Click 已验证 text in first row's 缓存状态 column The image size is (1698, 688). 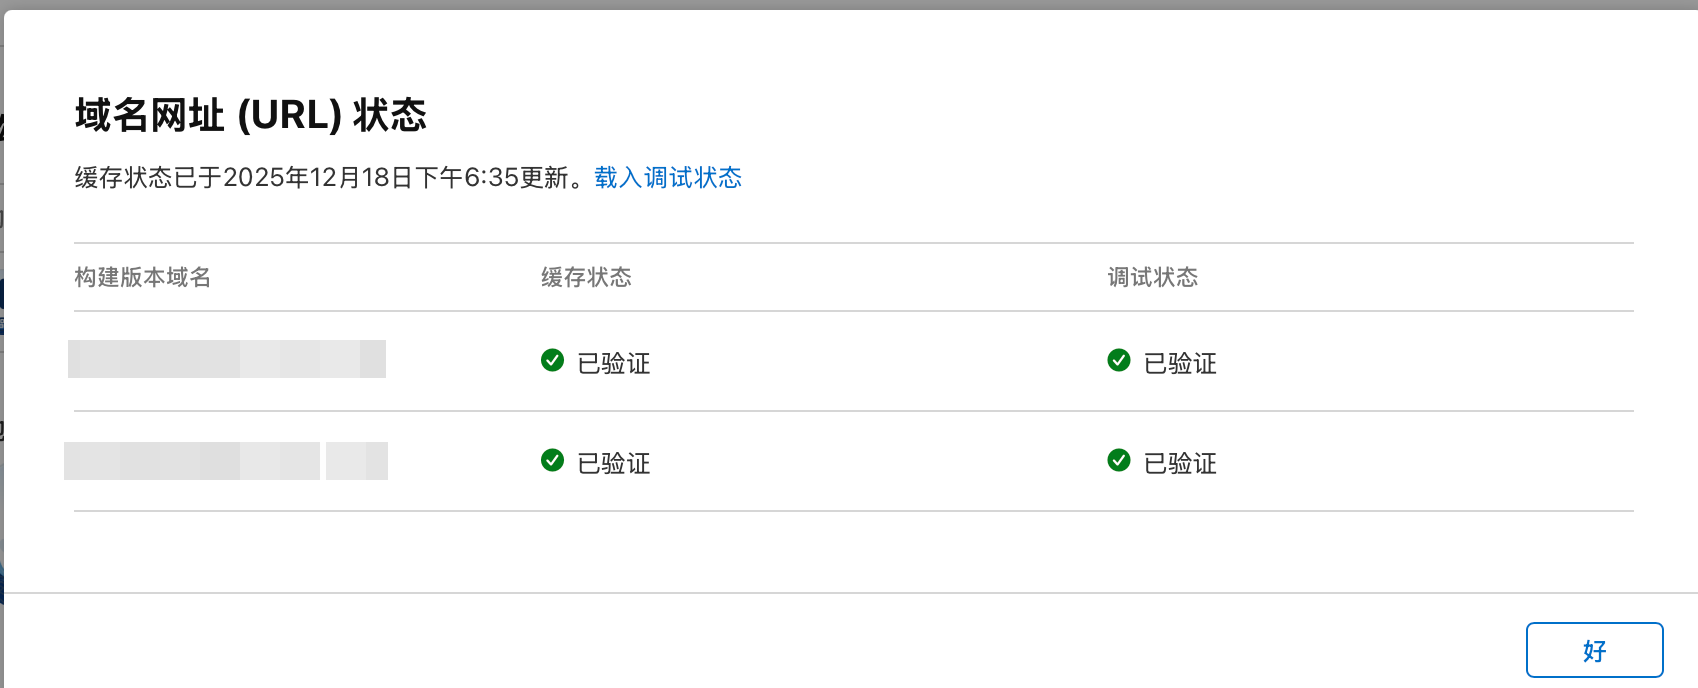614,363
